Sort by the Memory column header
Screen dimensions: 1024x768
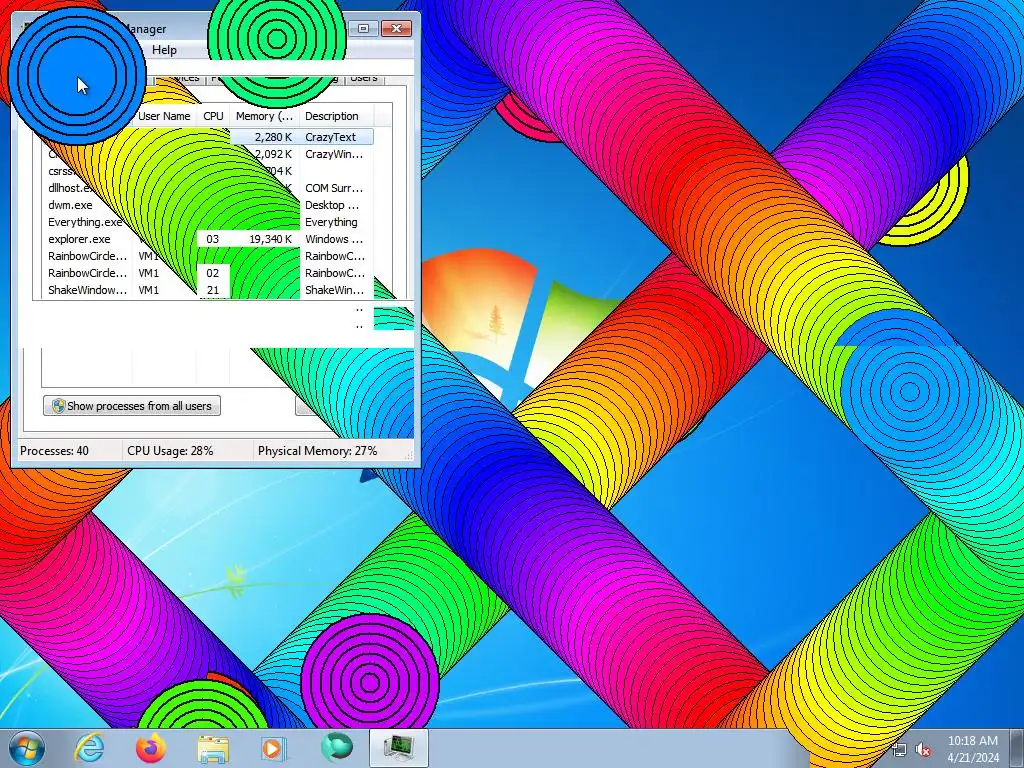pos(264,116)
